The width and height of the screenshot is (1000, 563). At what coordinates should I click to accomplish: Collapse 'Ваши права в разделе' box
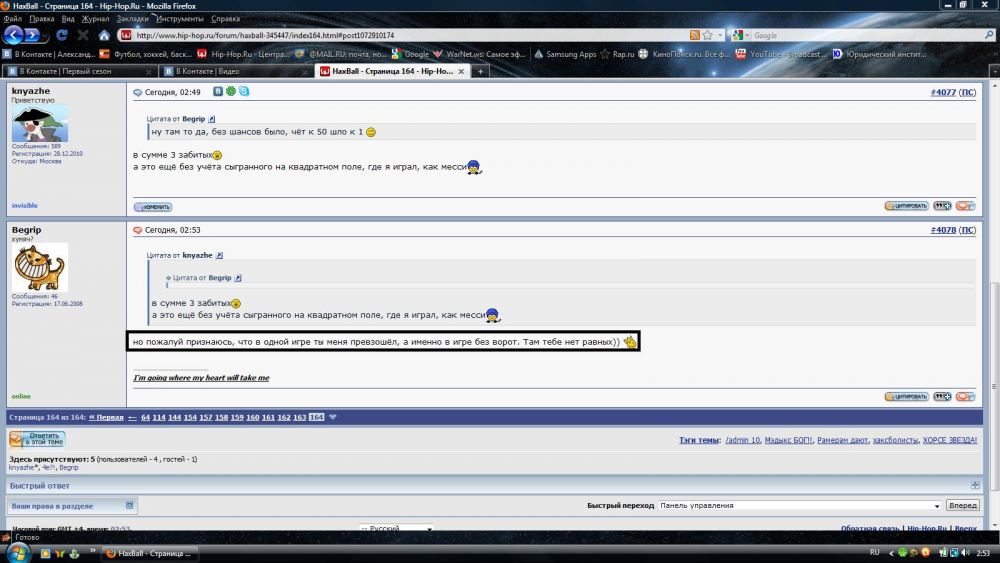pos(129,506)
